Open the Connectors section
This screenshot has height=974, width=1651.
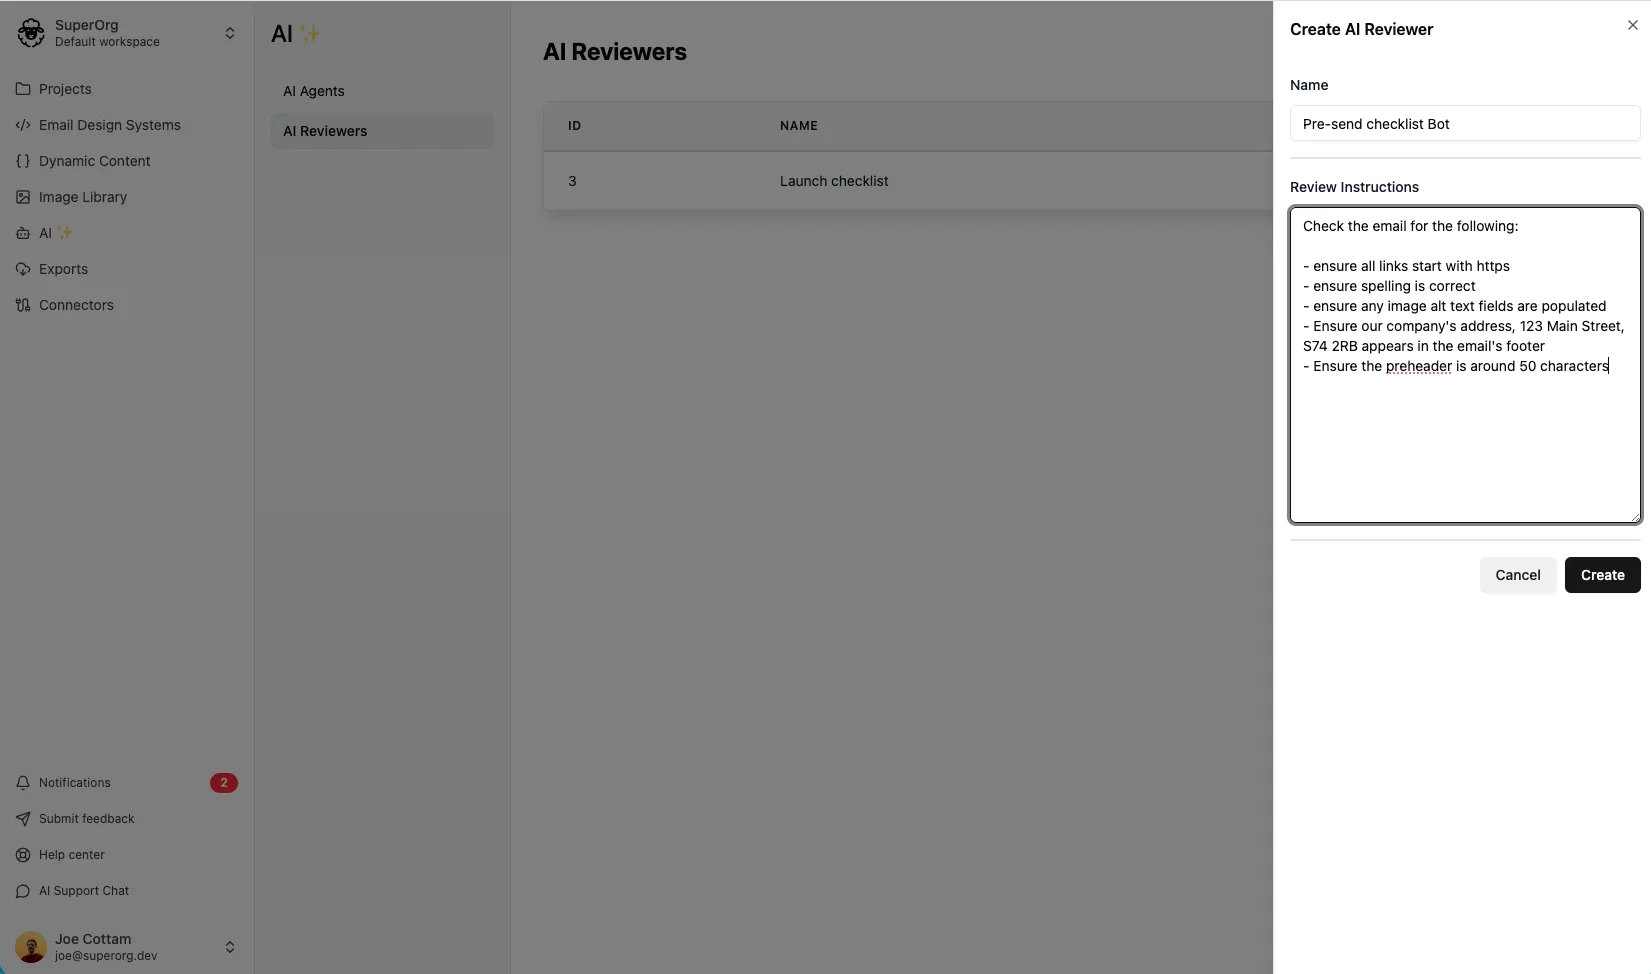(x=74, y=305)
